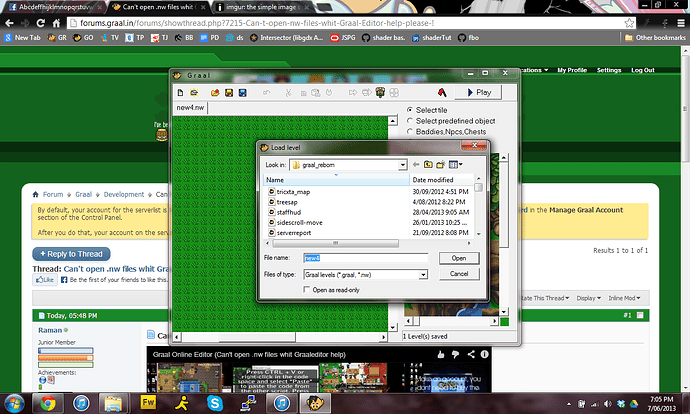Select the 'Select tile' radio button
The width and height of the screenshot is (690, 414).
(410, 110)
